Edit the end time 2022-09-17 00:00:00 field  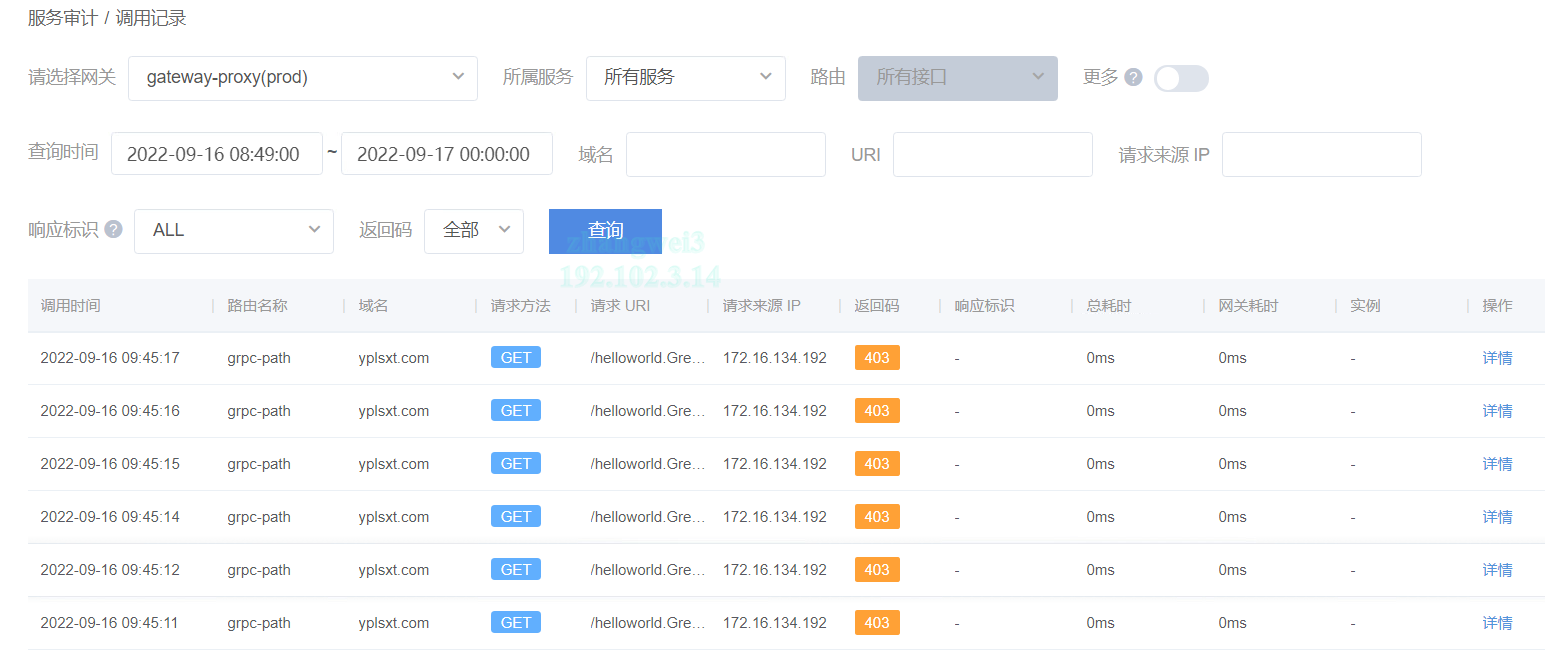click(446, 154)
